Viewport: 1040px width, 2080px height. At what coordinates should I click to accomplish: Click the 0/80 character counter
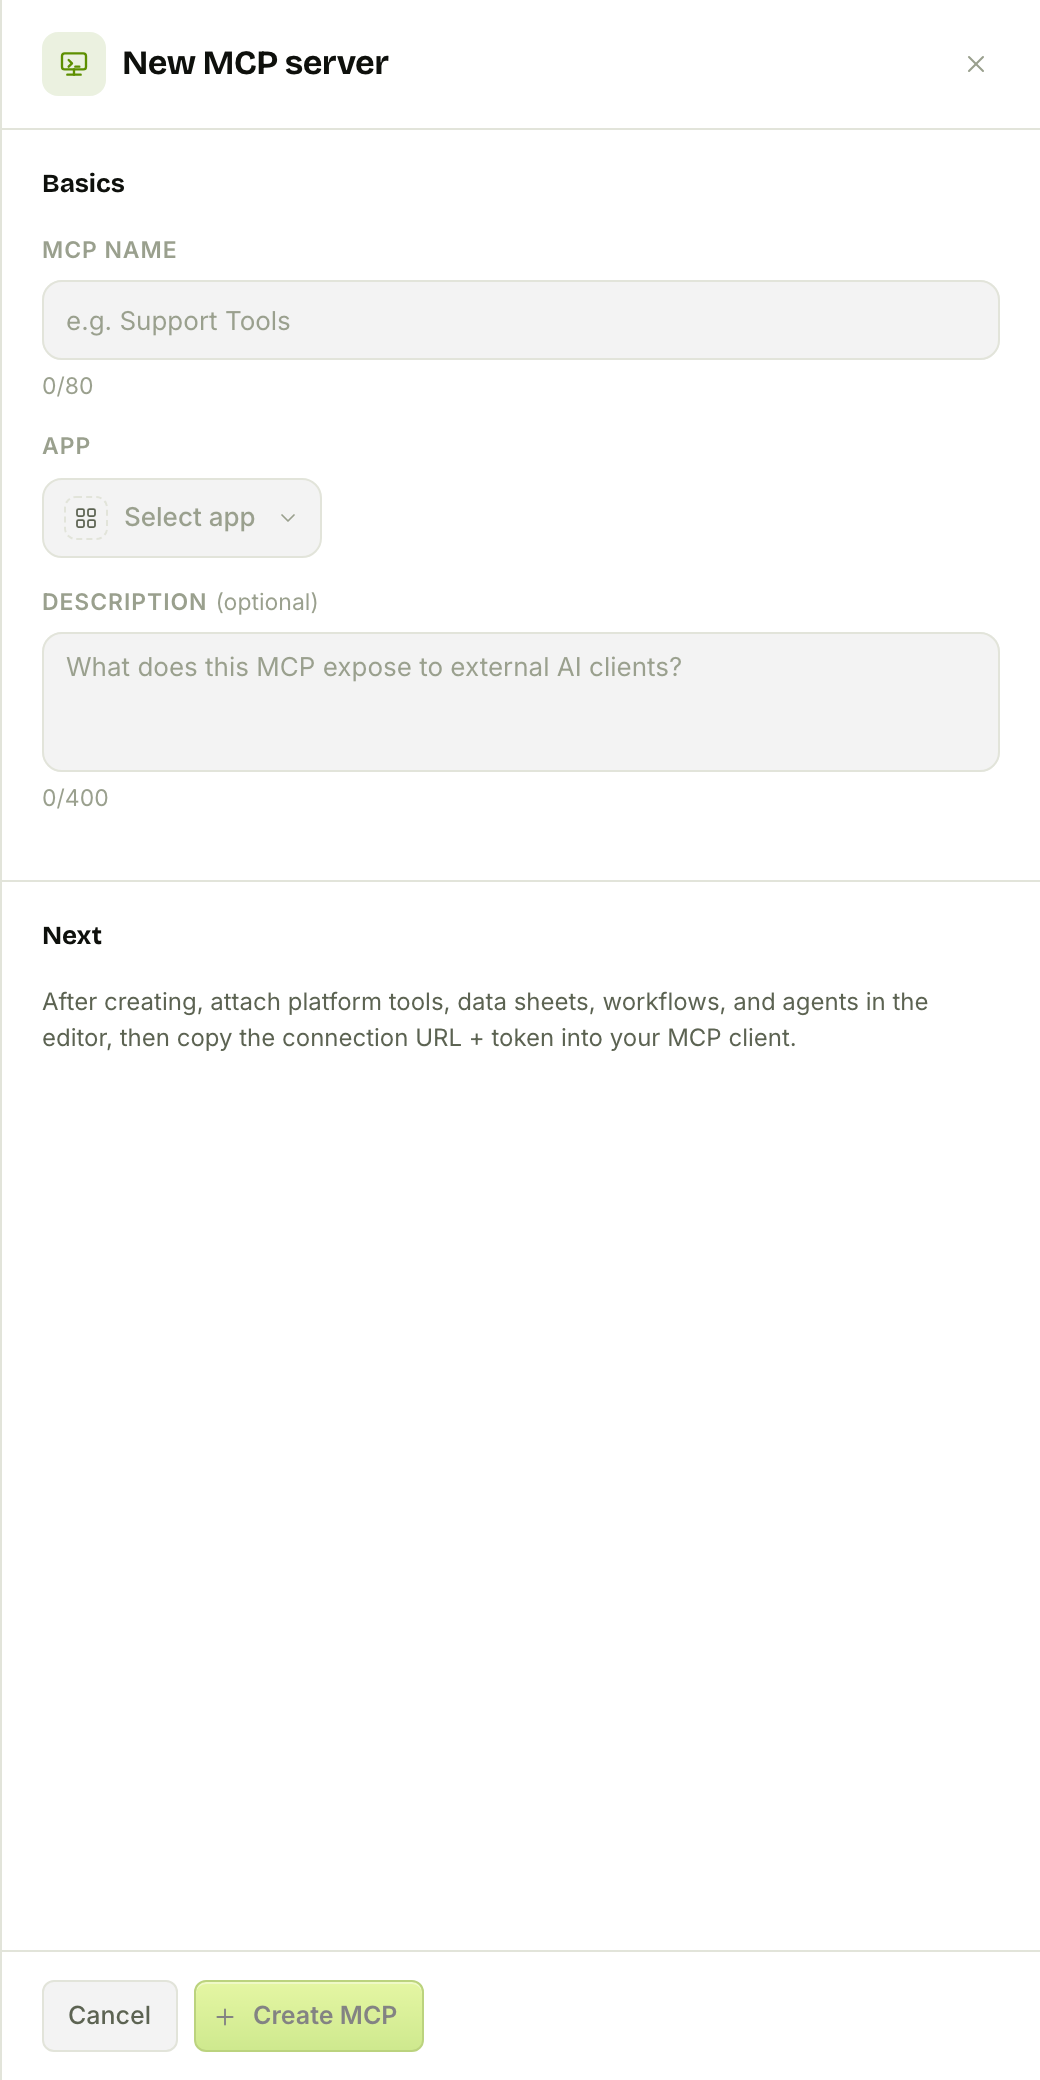coord(68,386)
